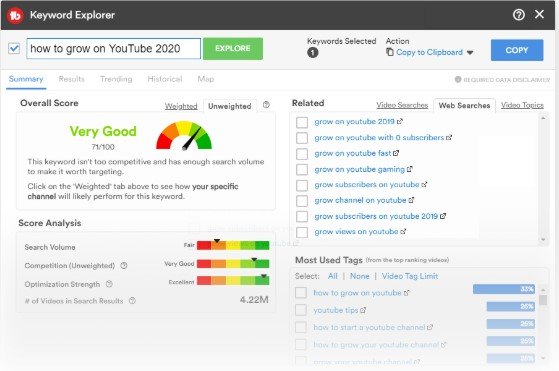The image size is (559, 371).
Task: Open external link icon for grow on youtube fast
Action: [396, 153]
